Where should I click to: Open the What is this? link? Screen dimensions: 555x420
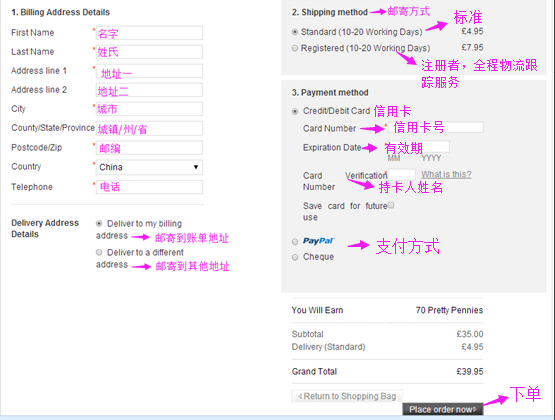coord(446,174)
